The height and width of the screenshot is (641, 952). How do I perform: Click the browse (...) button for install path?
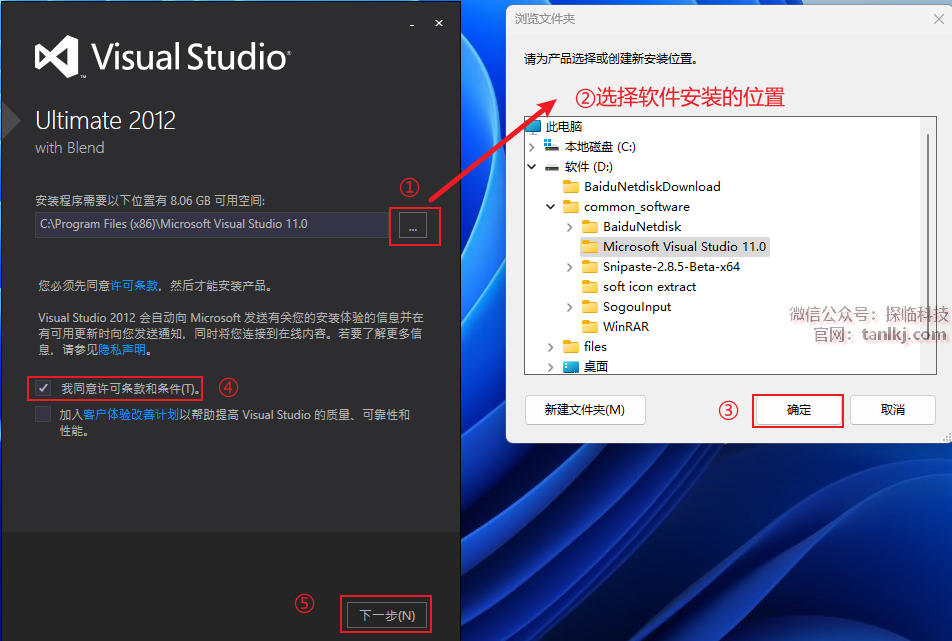pos(413,226)
